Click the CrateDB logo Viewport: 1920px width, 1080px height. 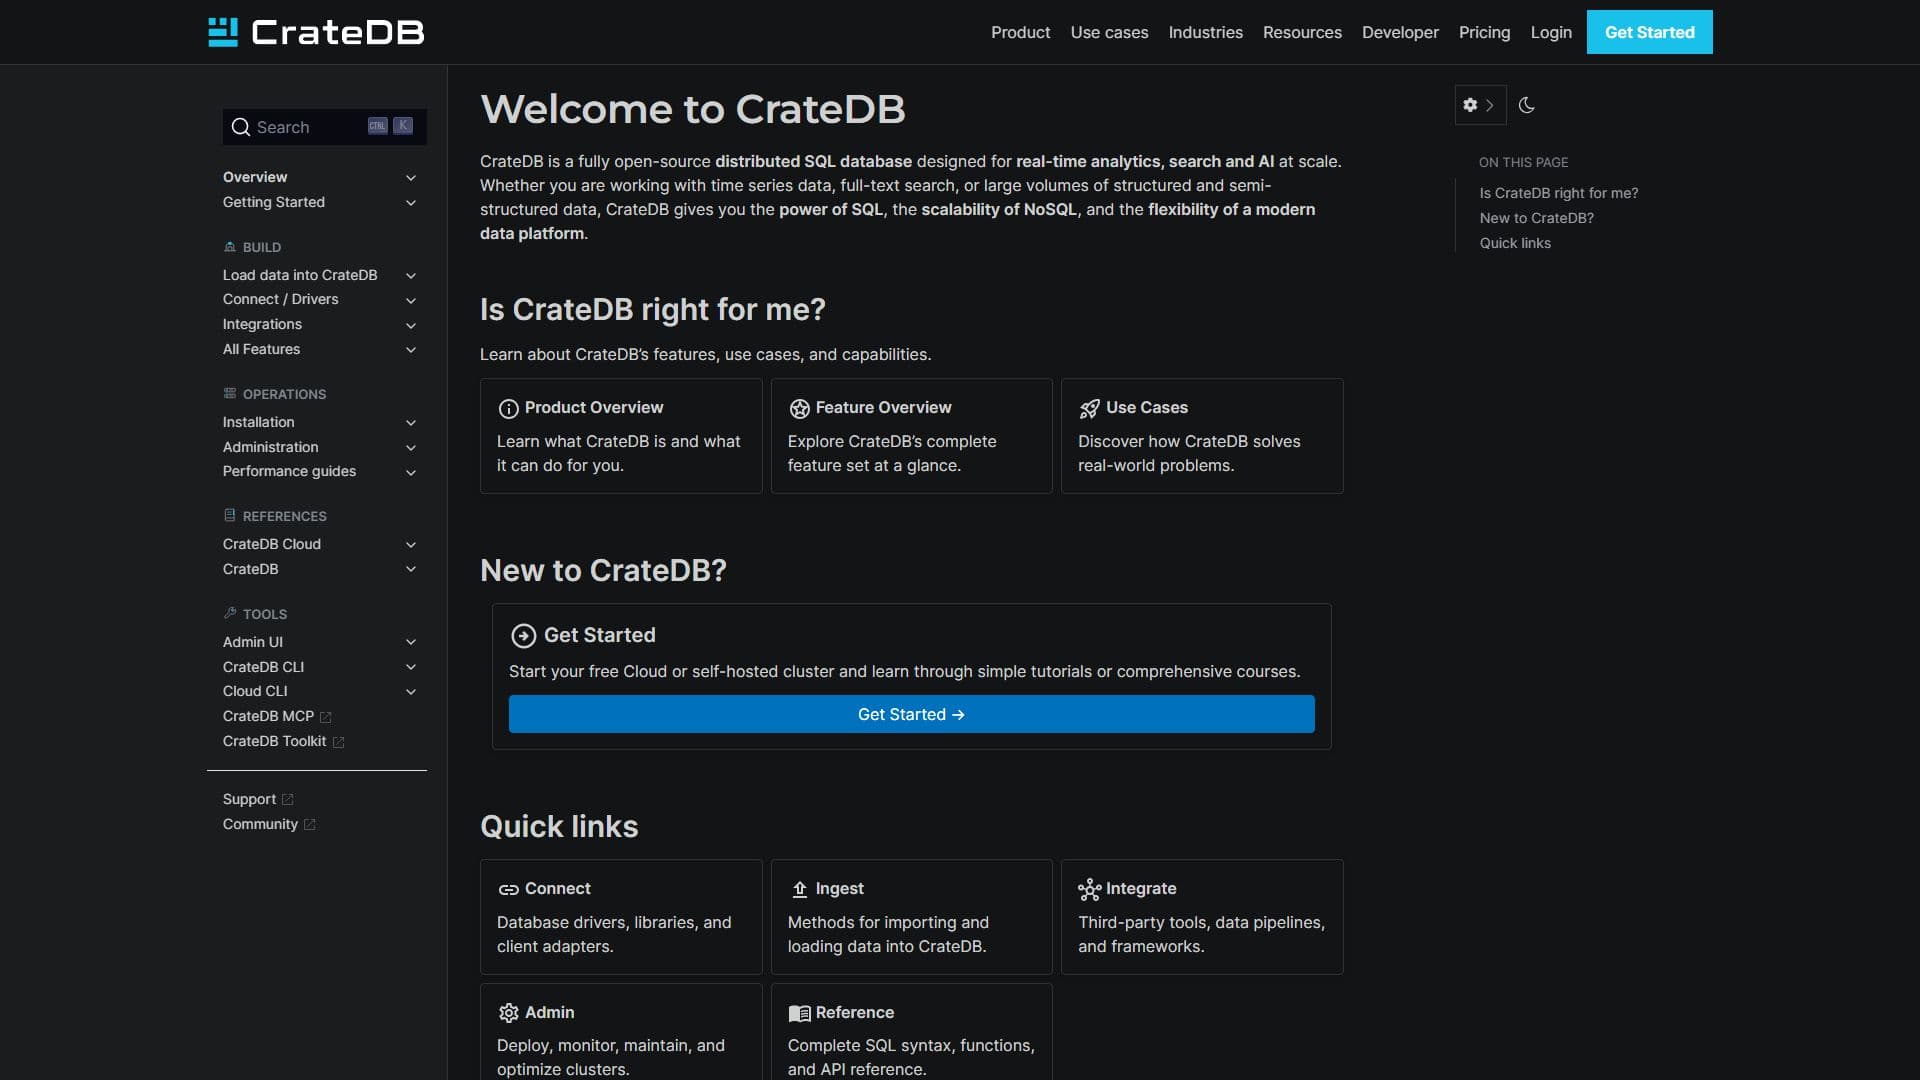tap(316, 32)
